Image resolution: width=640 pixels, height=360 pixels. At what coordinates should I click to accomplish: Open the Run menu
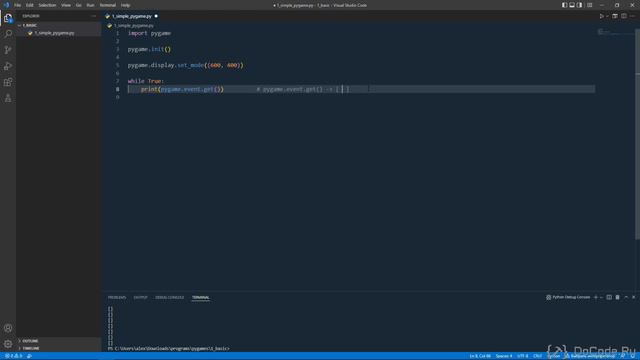[x=91, y=5]
